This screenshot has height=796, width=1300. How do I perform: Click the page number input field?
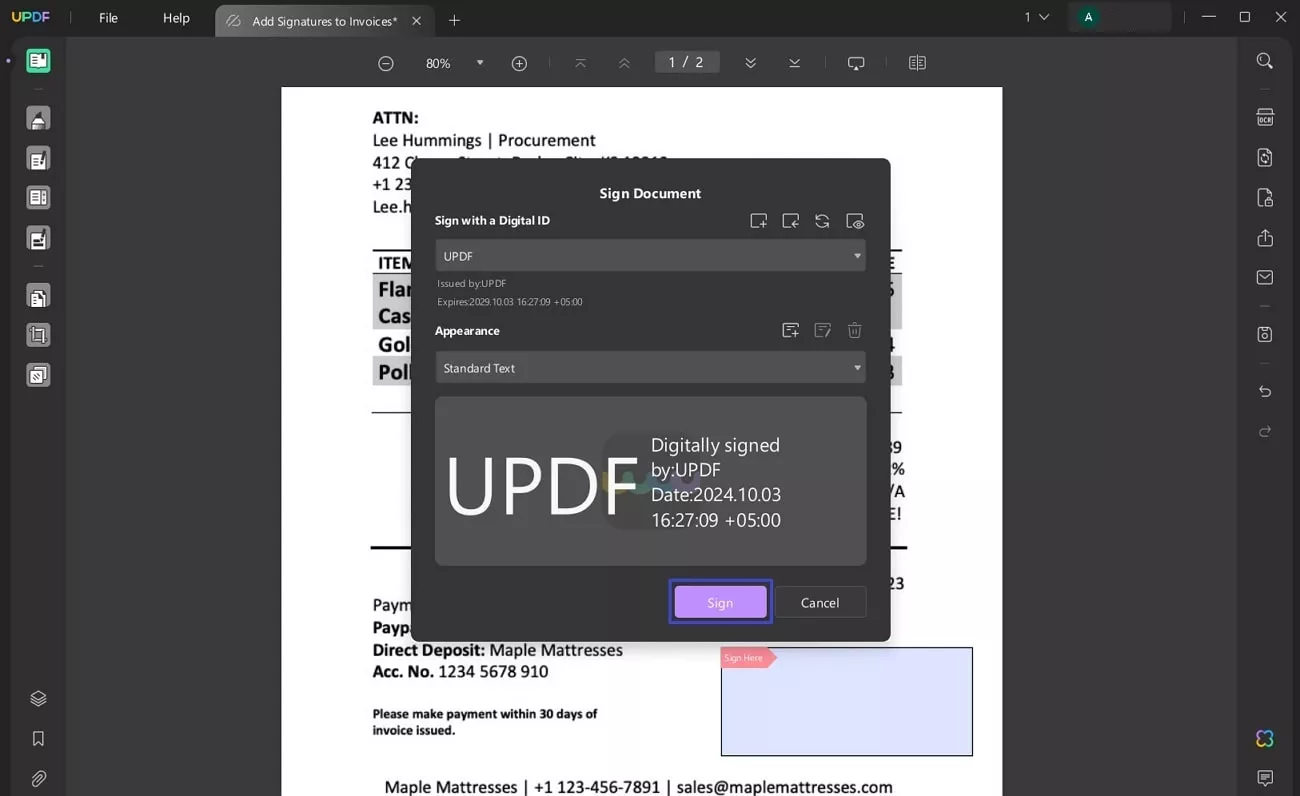[x=686, y=62]
